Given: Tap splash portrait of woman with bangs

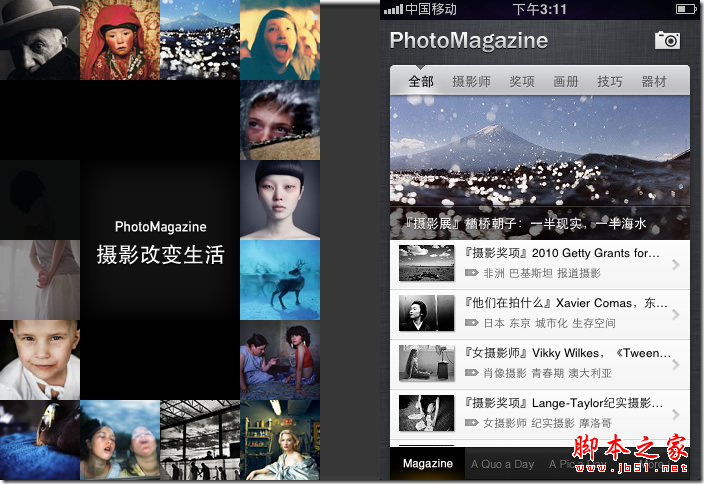Looking at the screenshot, I should (280, 200).
